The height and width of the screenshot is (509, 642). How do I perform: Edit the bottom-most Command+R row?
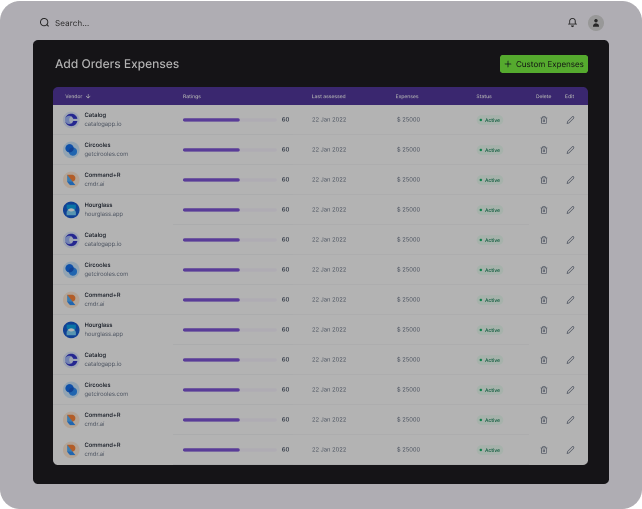click(570, 450)
